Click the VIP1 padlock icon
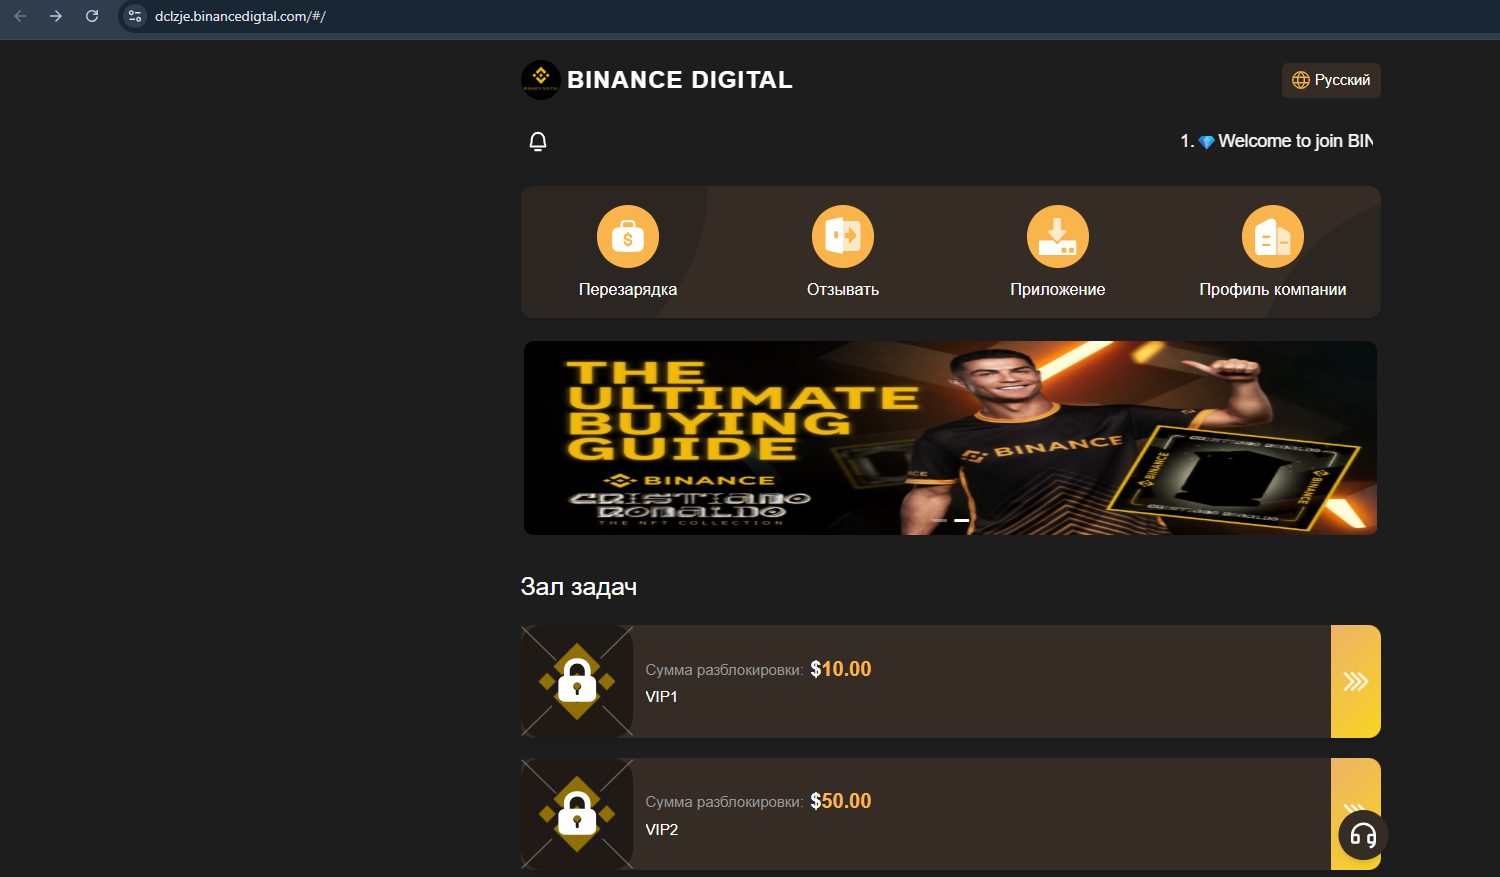Viewport: 1500px width, 877px height. tap(577, 682)
